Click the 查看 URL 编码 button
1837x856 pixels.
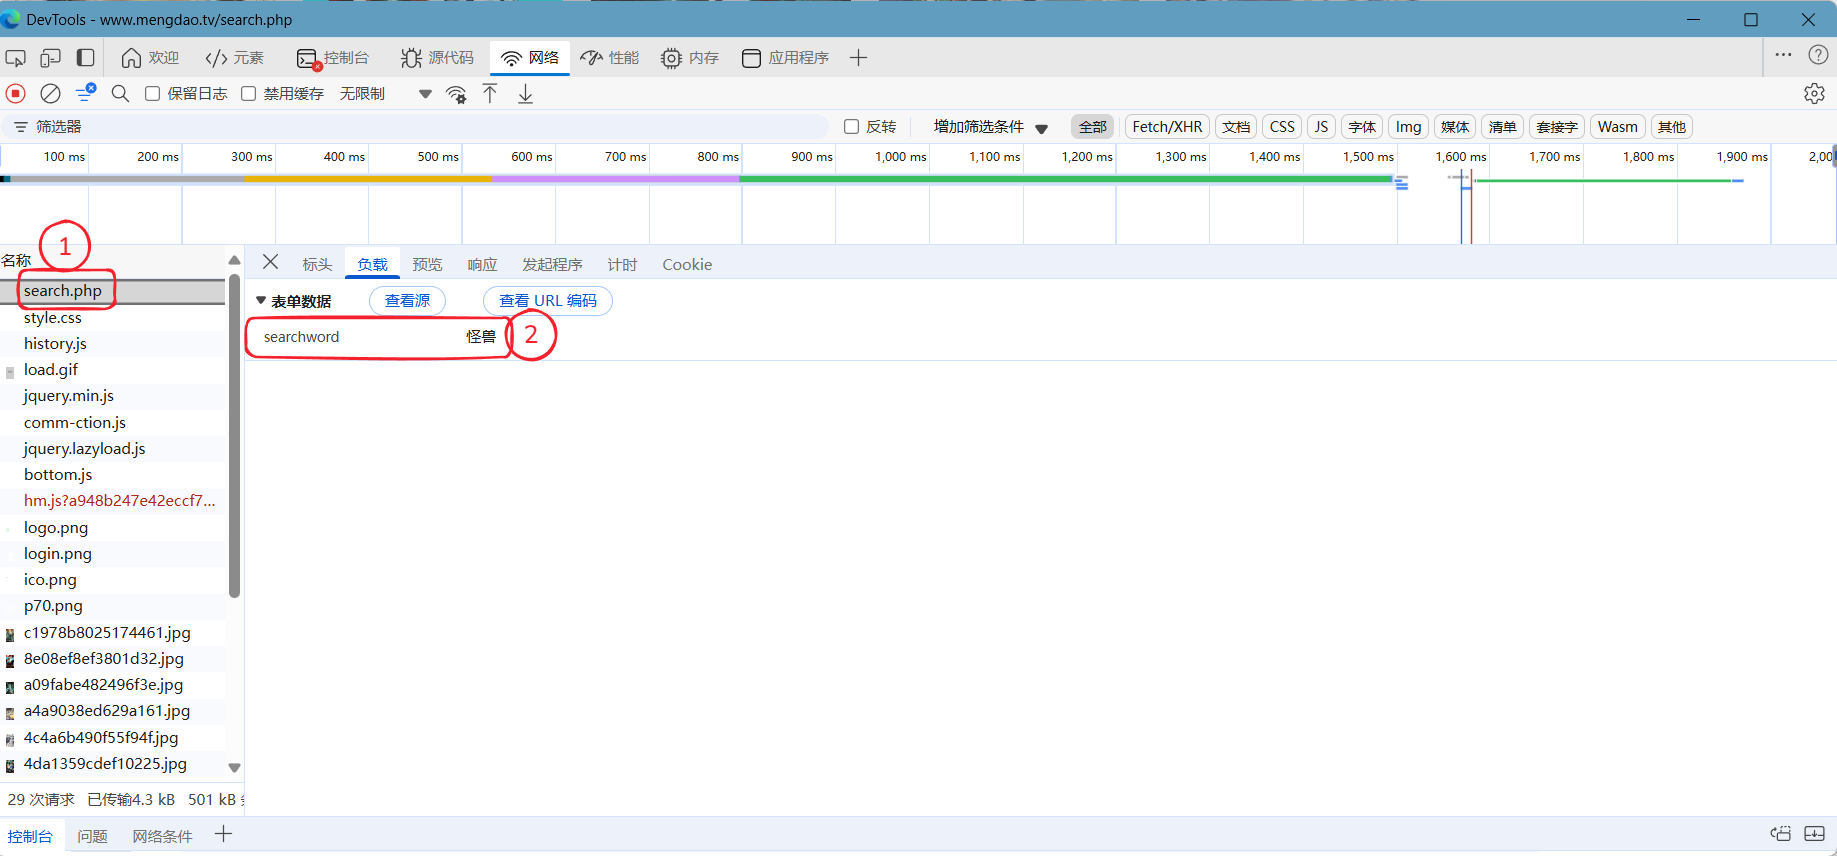(547, 300)
